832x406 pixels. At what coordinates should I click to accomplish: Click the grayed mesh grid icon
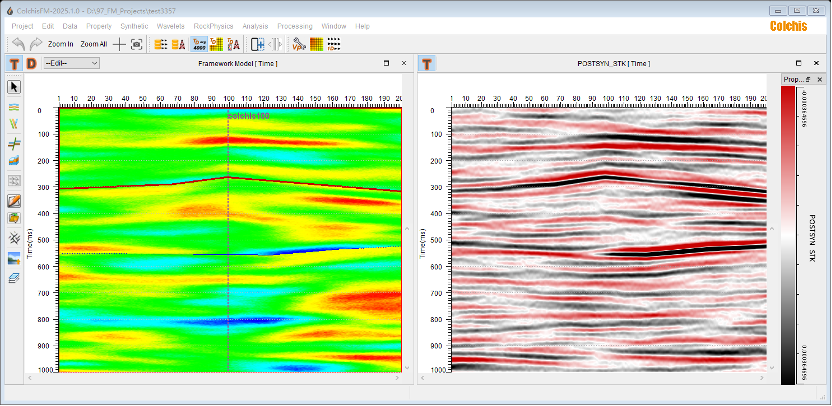(14, 181)
